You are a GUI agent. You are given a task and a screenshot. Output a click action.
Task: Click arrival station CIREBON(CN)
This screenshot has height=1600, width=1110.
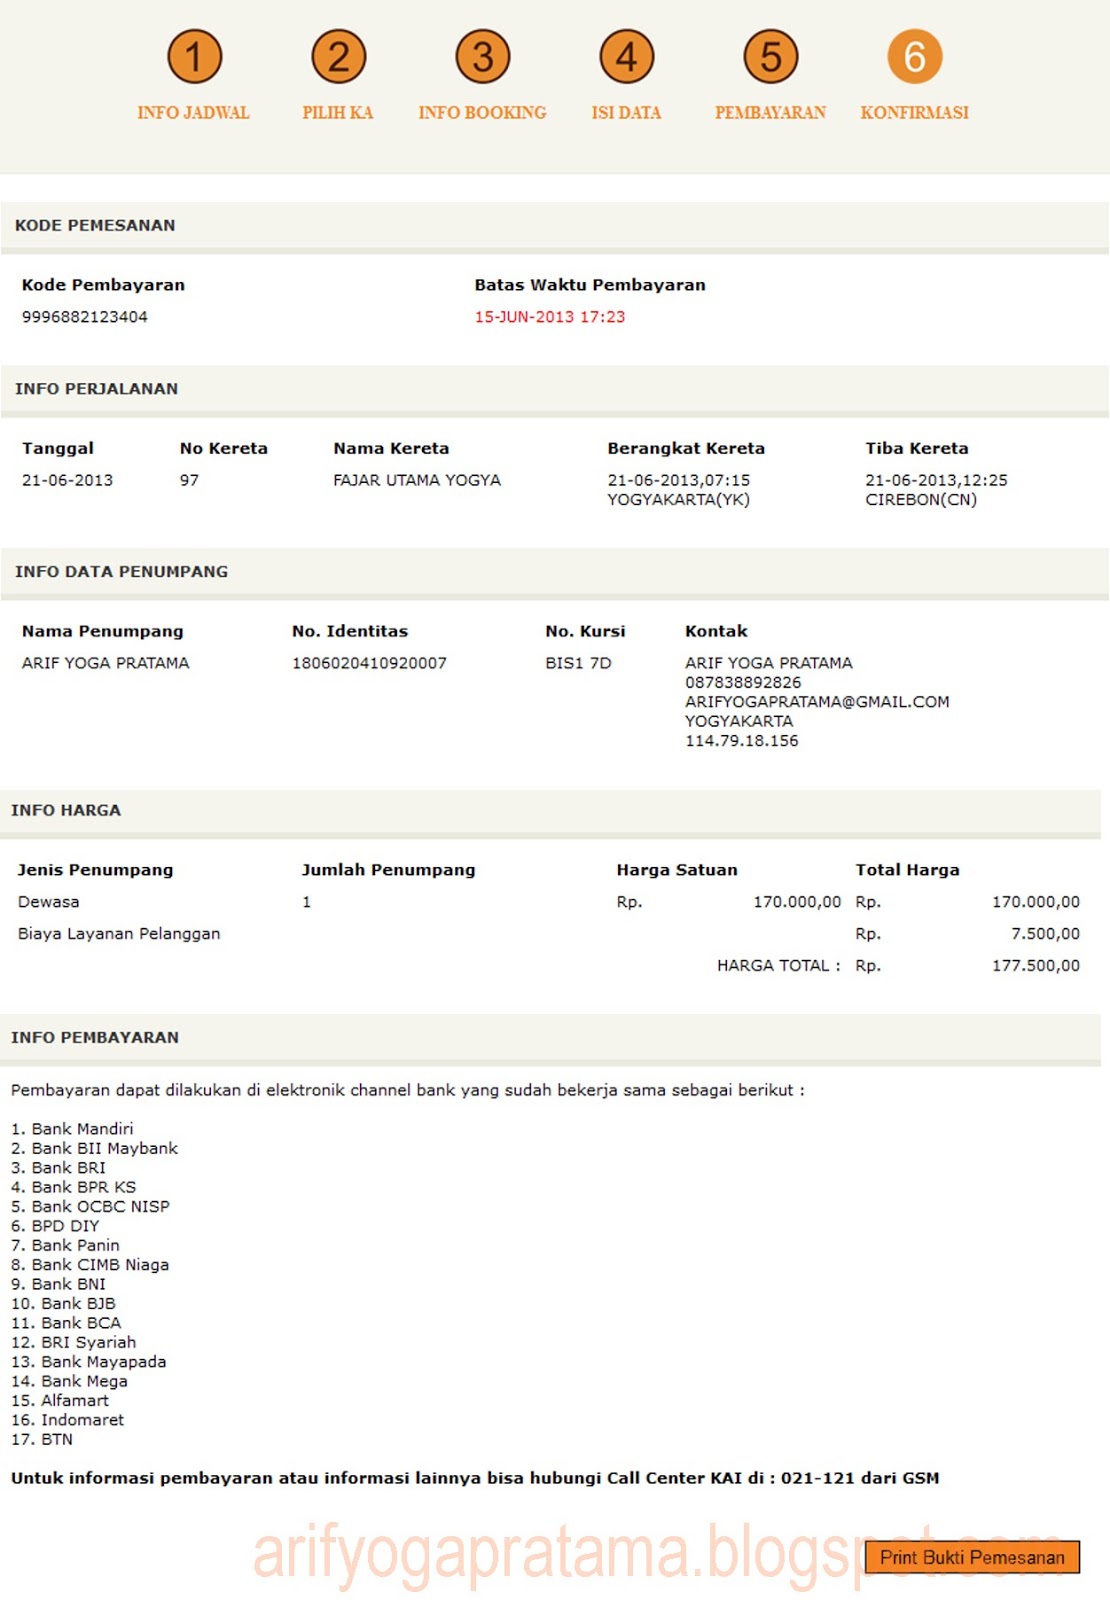click(921, 500)
